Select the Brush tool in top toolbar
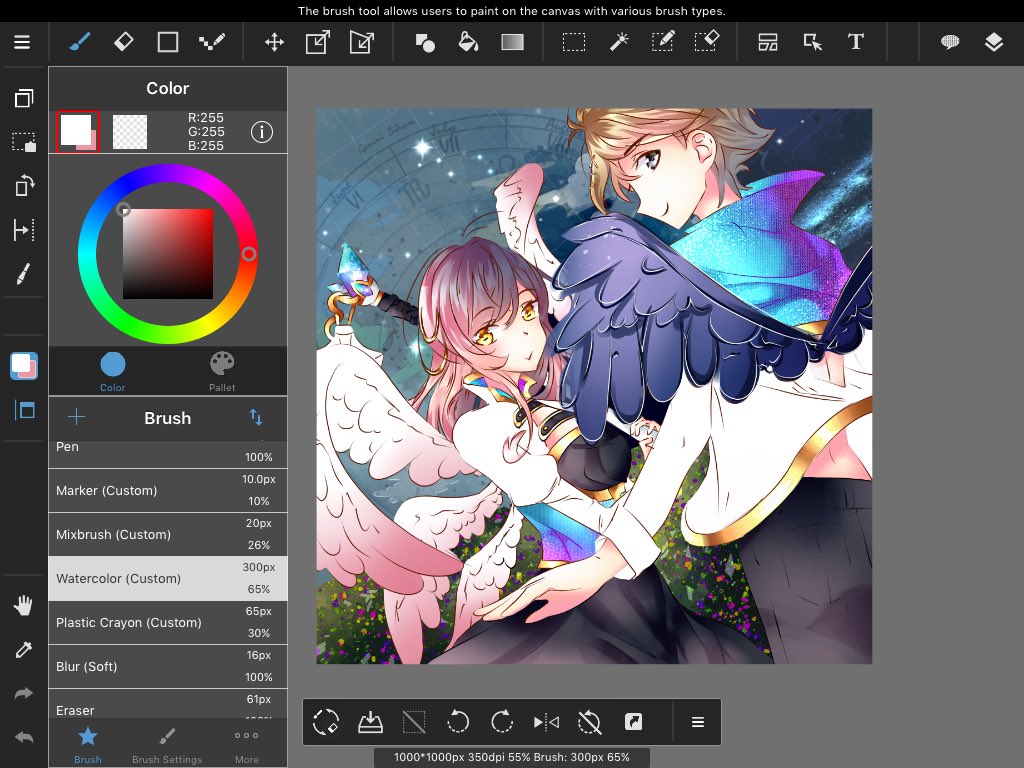This screenshot has height=768, width=1024. pyautogui.click(x=80, y=42)
